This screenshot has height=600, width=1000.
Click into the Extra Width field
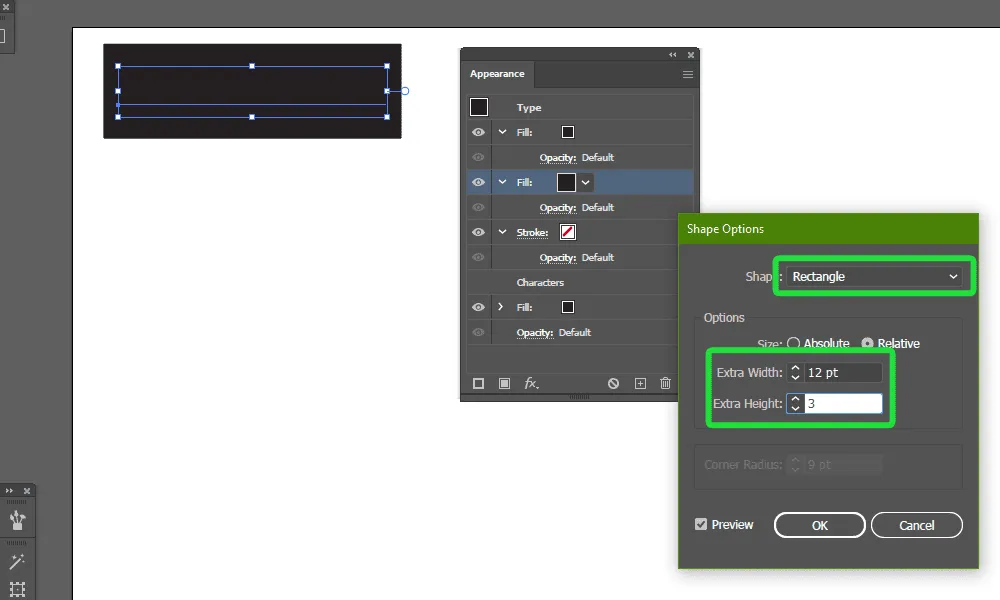click(x=843, y=372)
